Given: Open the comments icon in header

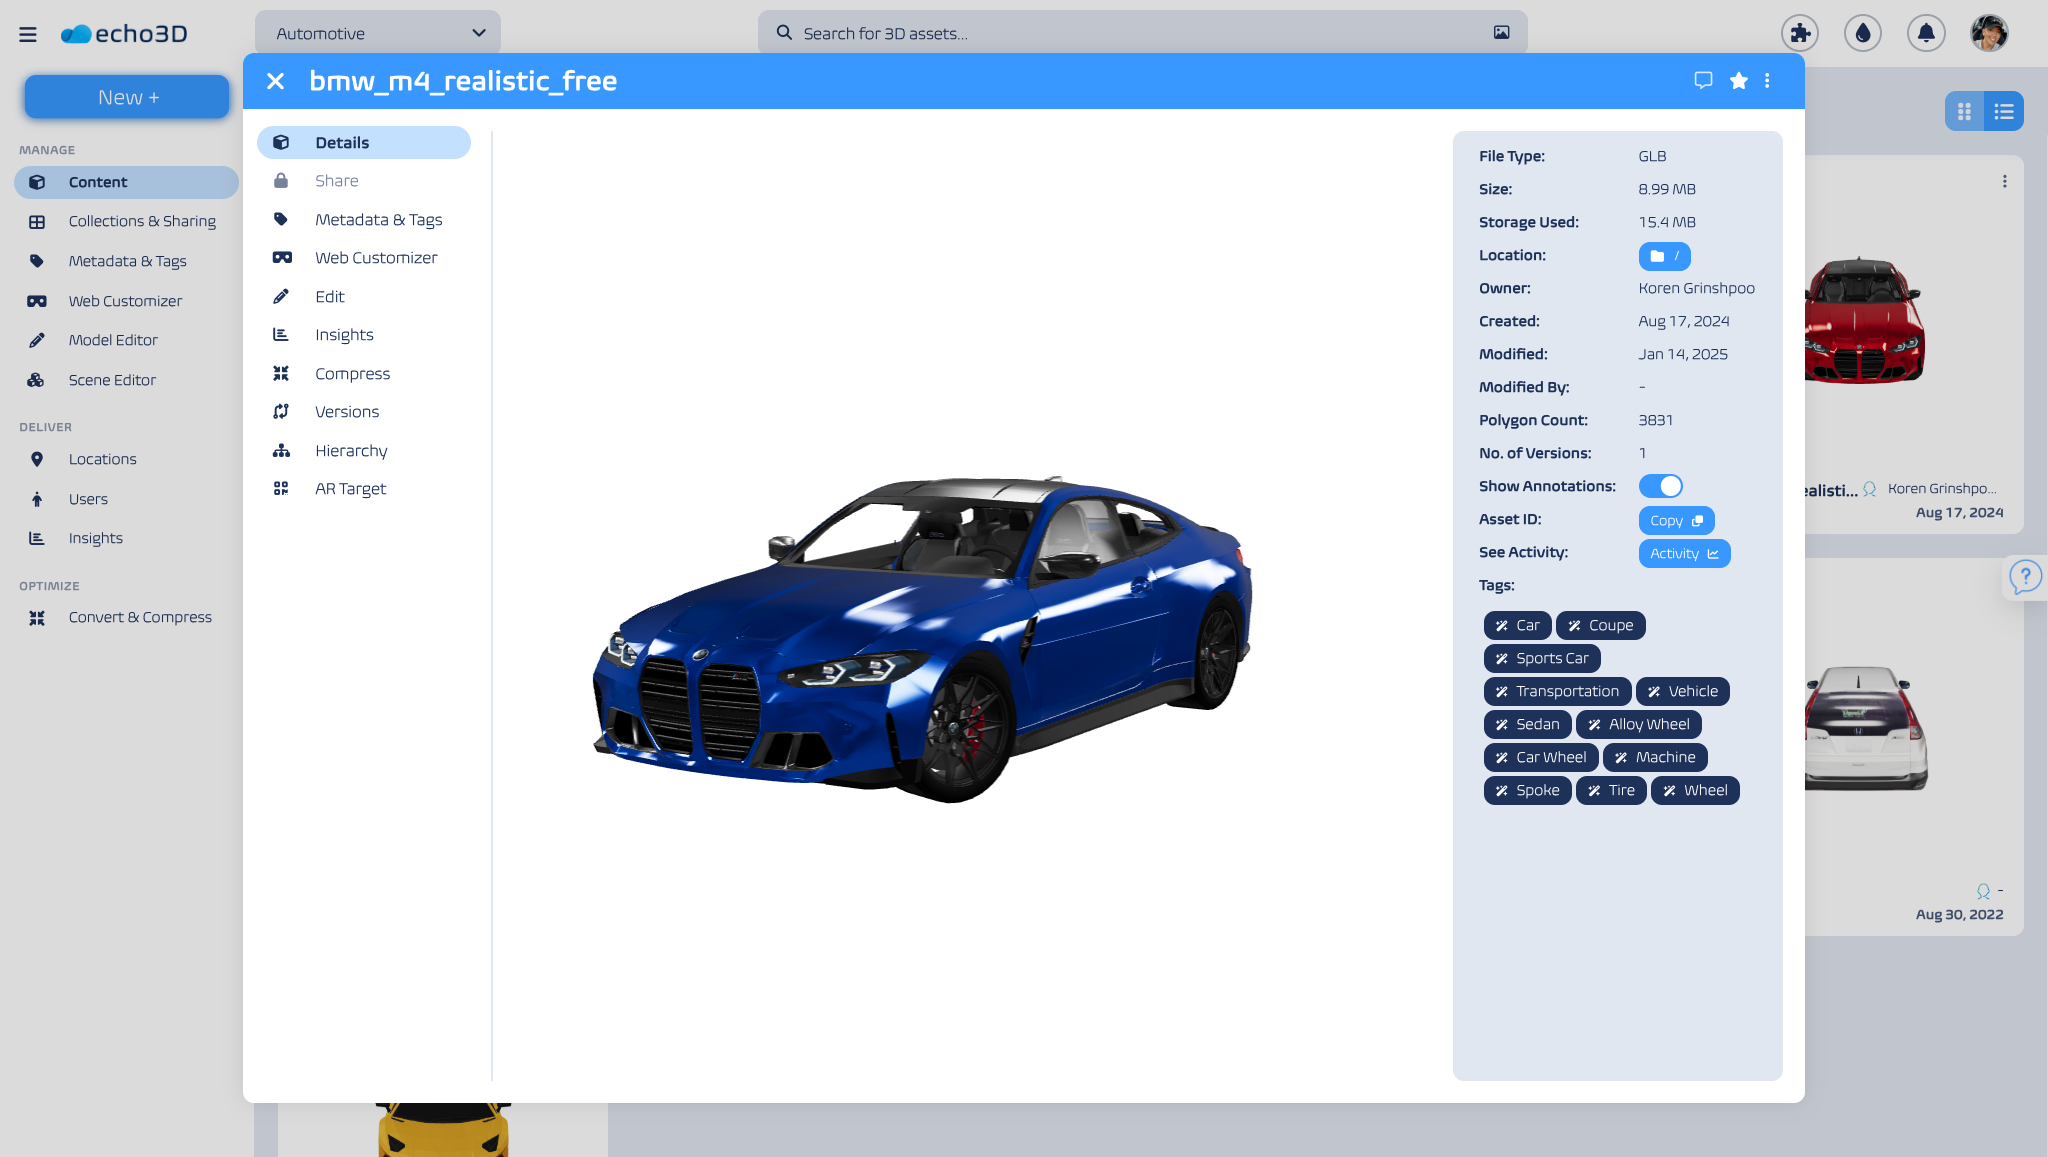Looking at the screenshot, I should (1703, 81).
